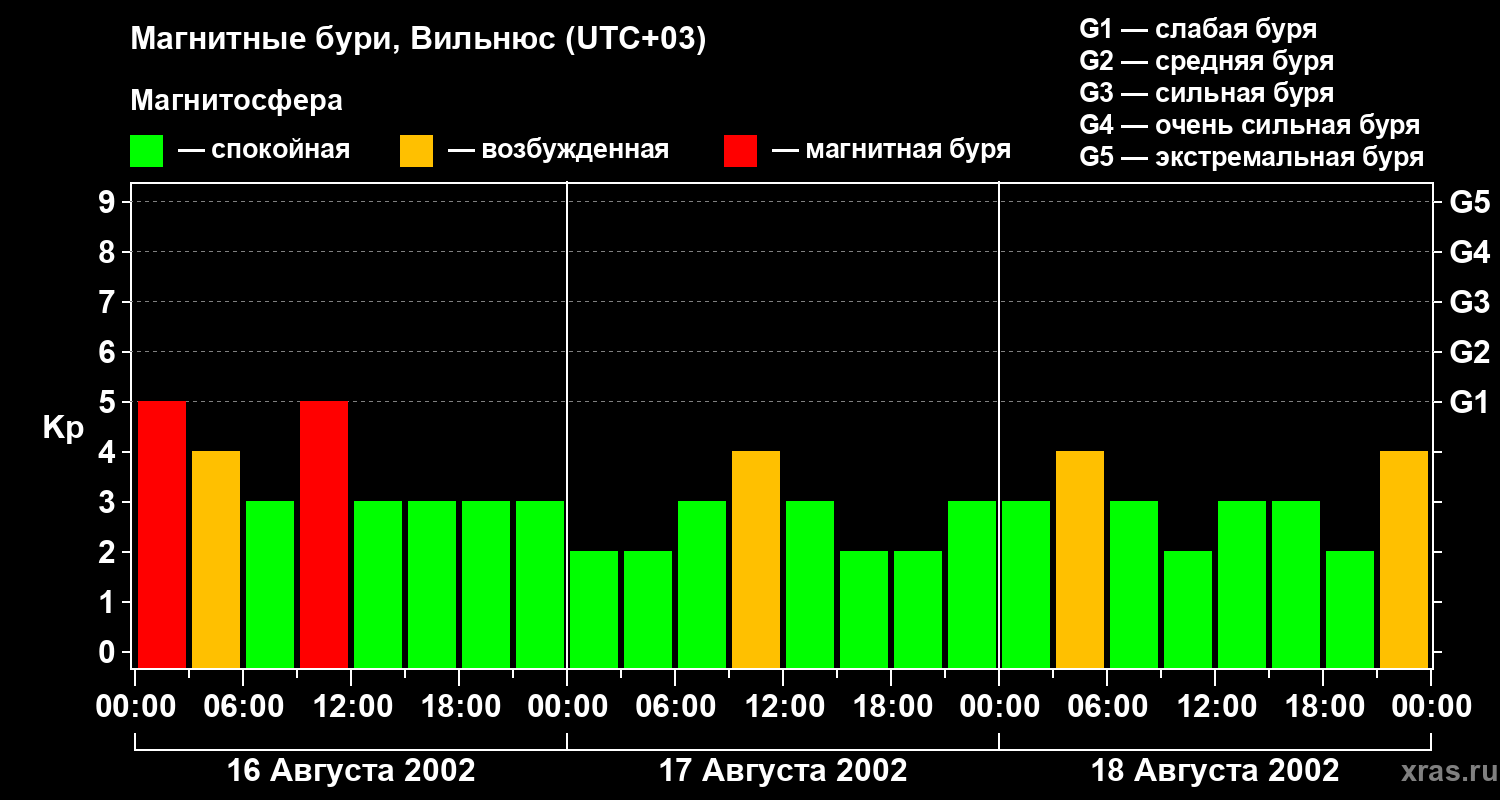Click the G3 tick label on right axis
Screen dimensions: 1500x800
pos(1470,302)
